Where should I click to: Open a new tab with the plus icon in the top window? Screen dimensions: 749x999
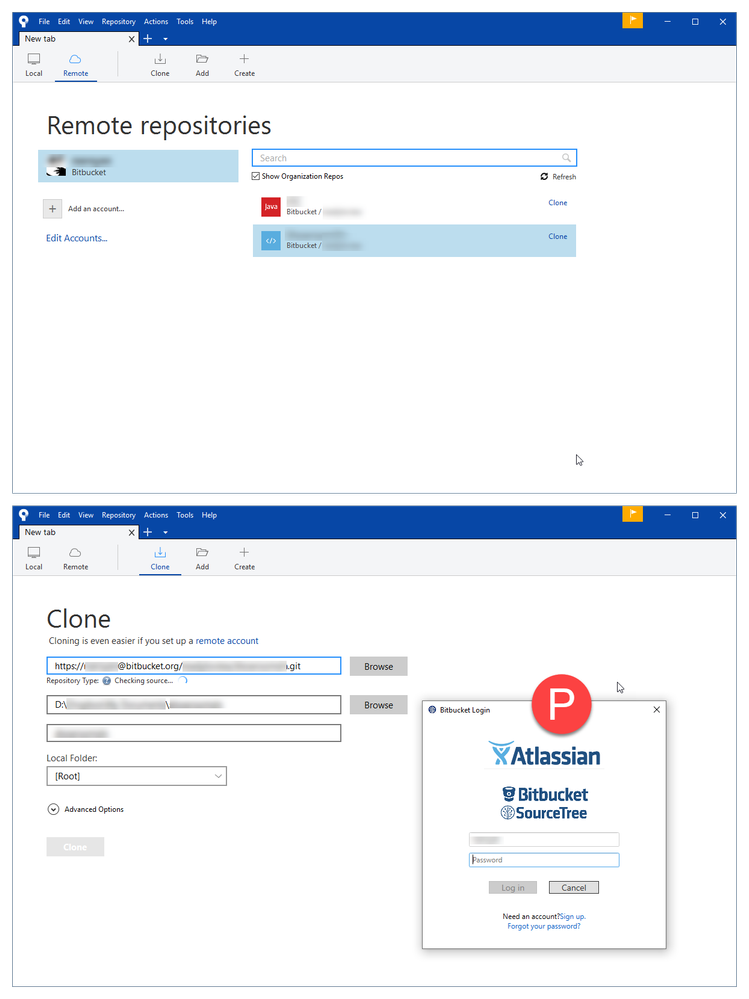coord(148,39)
